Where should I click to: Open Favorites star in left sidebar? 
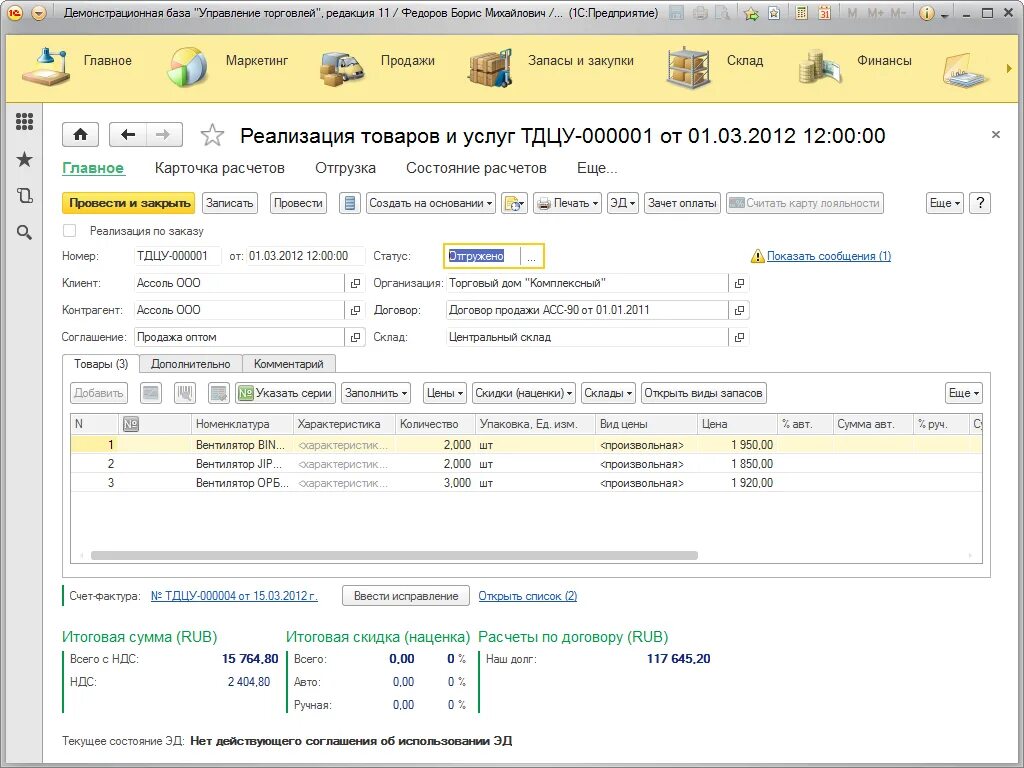click(x=24, y=159)
